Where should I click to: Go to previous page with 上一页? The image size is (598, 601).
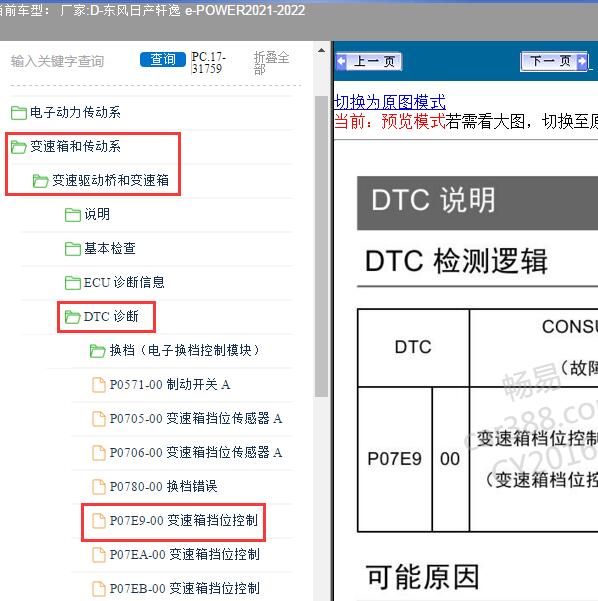point(369,61)
